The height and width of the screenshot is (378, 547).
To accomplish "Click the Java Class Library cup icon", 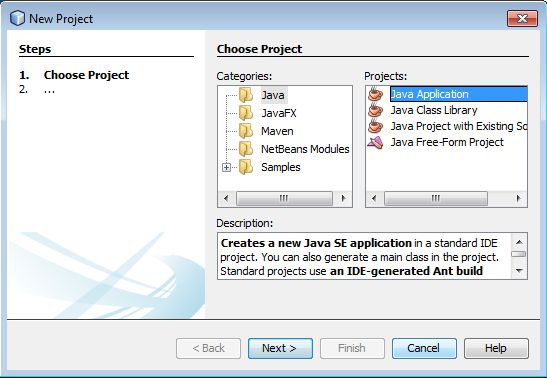I will coord(375,110).
